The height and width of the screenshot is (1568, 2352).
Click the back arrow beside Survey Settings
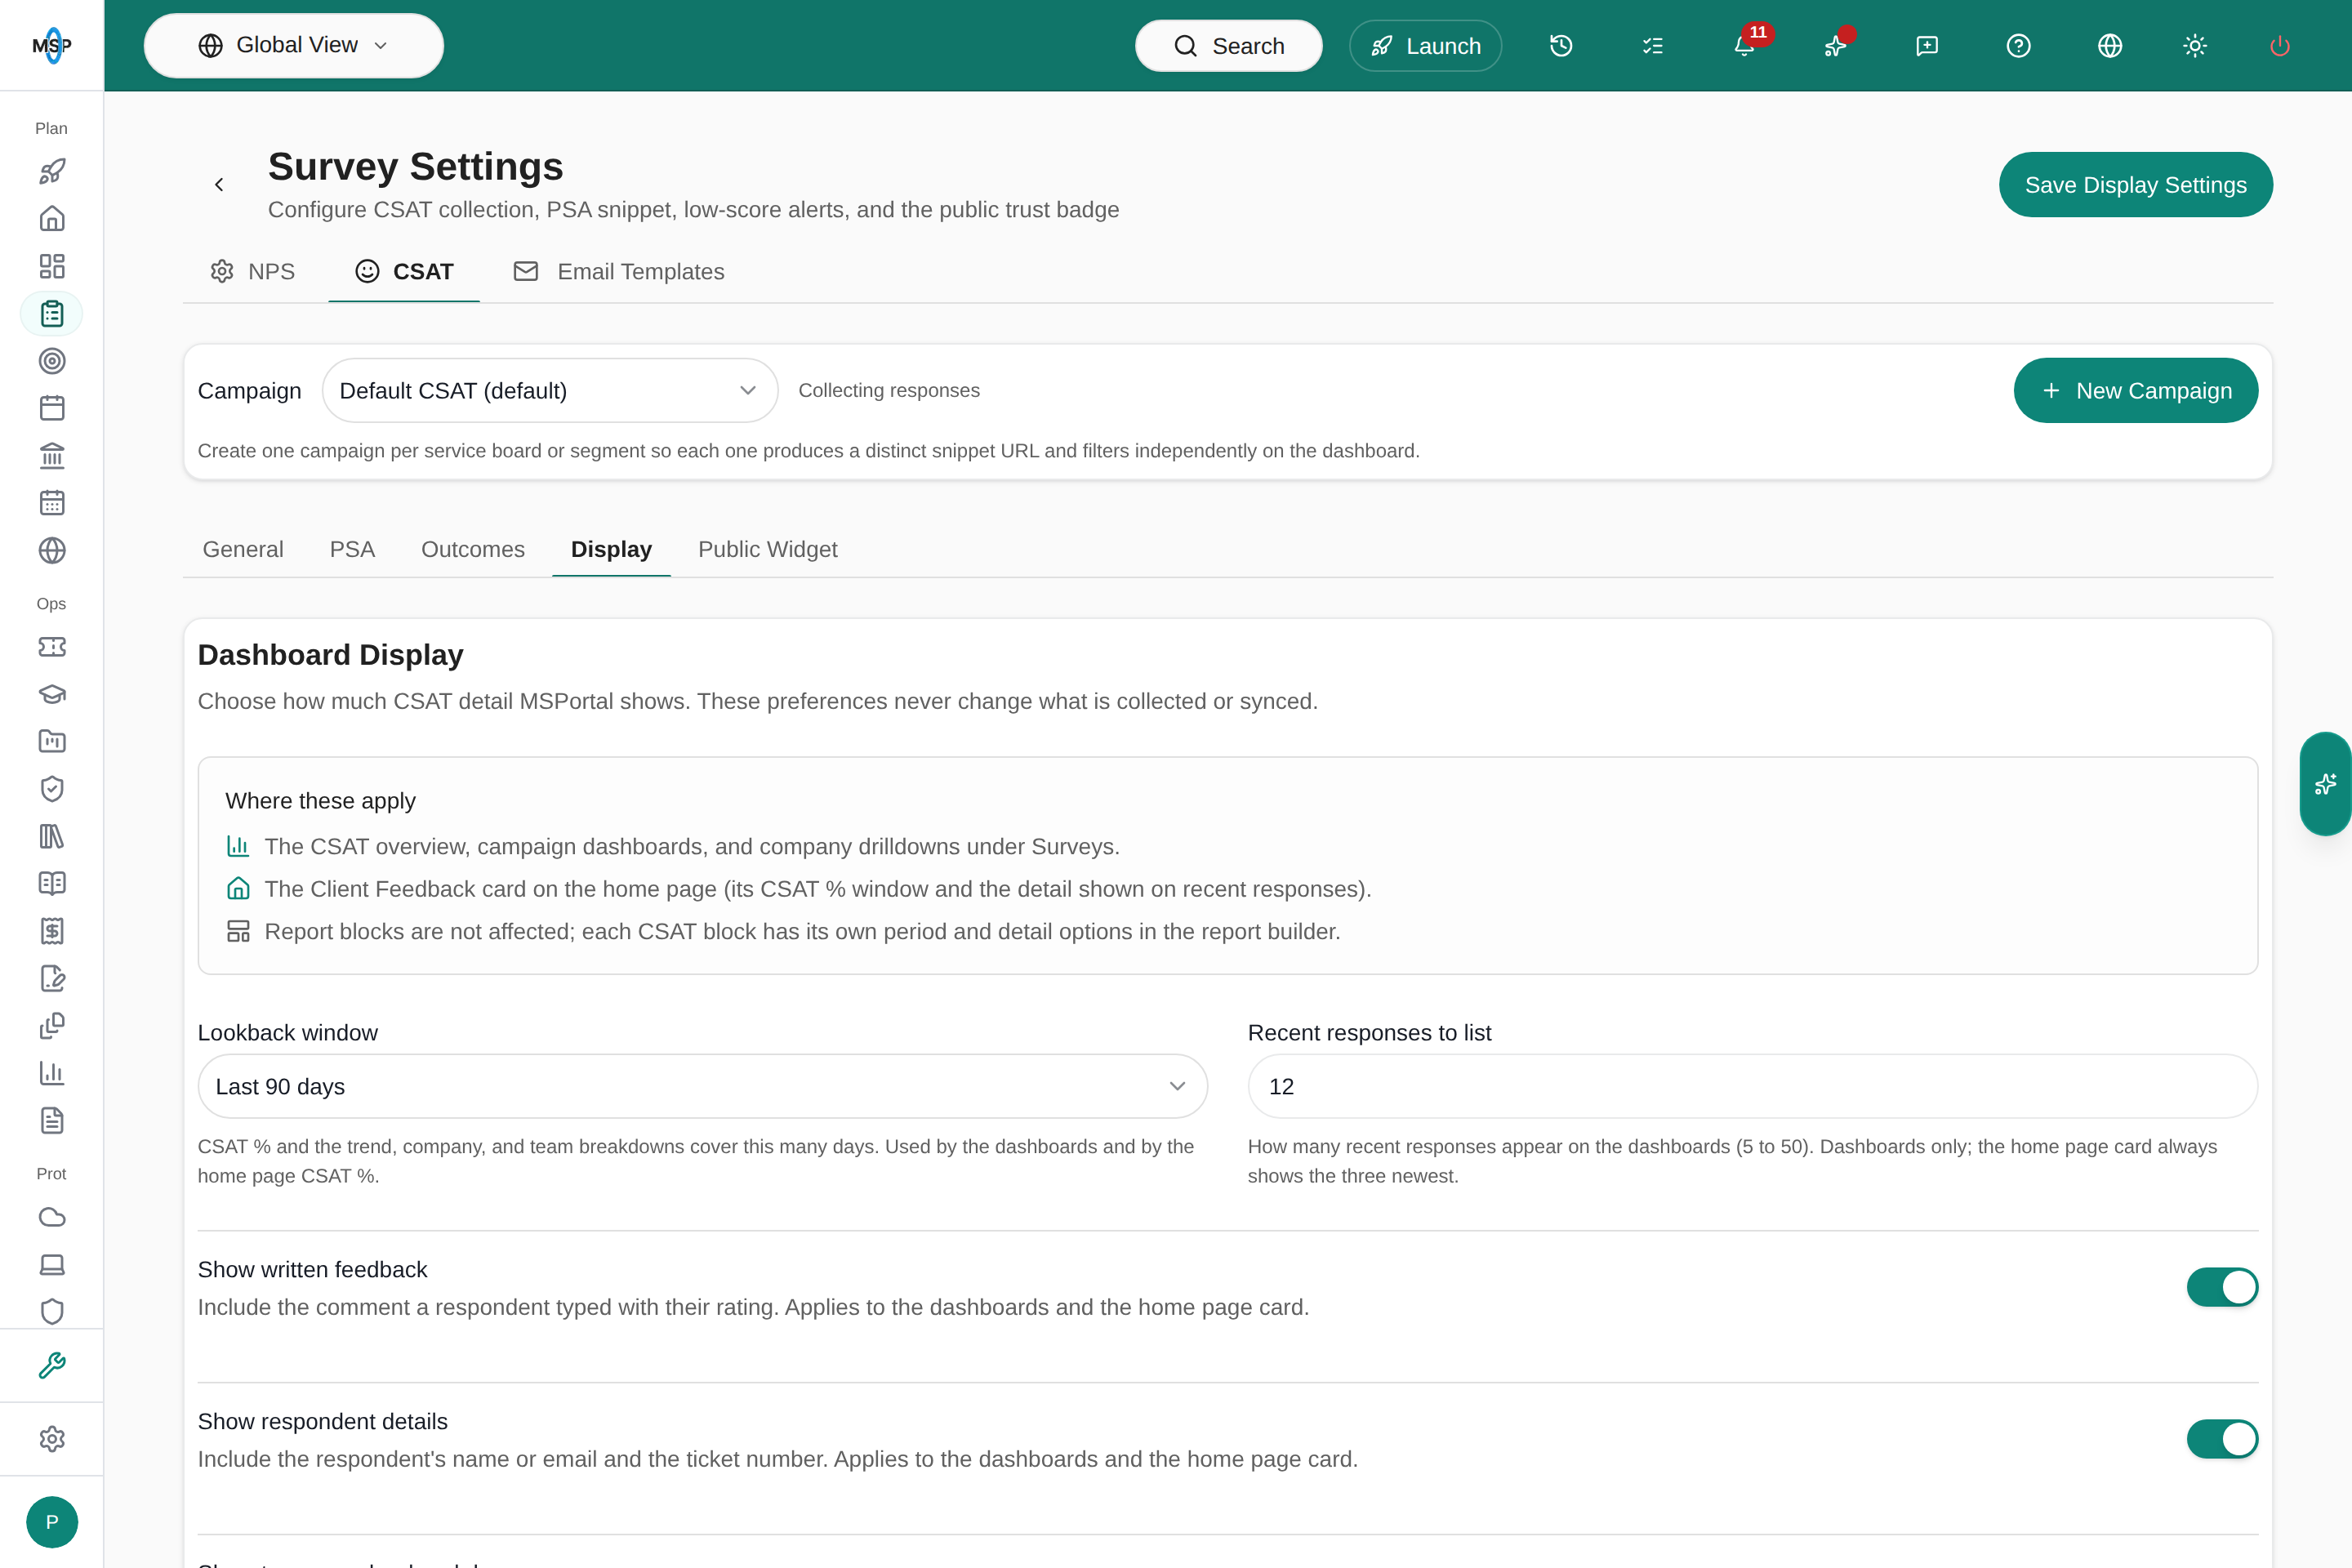[x=219, y=184]
